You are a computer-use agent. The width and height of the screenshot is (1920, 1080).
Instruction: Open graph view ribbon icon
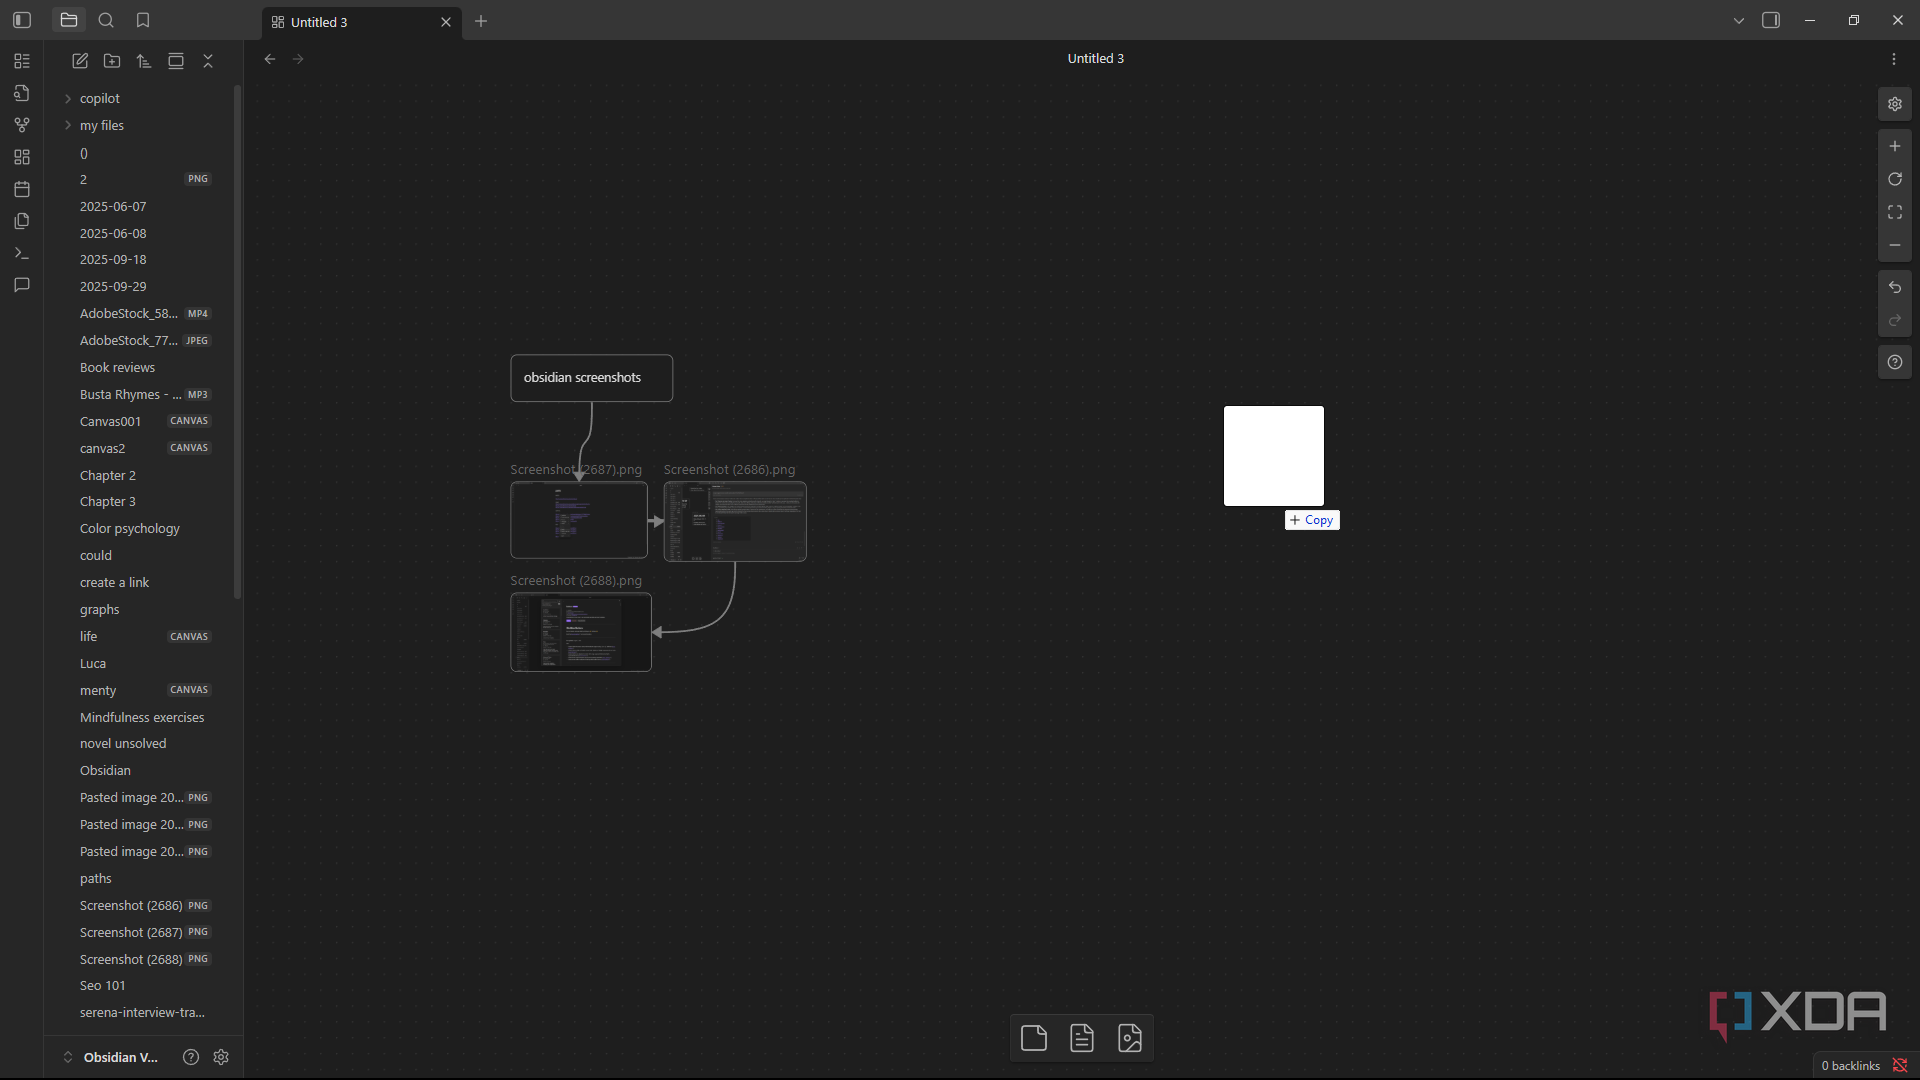coord(22,125)
